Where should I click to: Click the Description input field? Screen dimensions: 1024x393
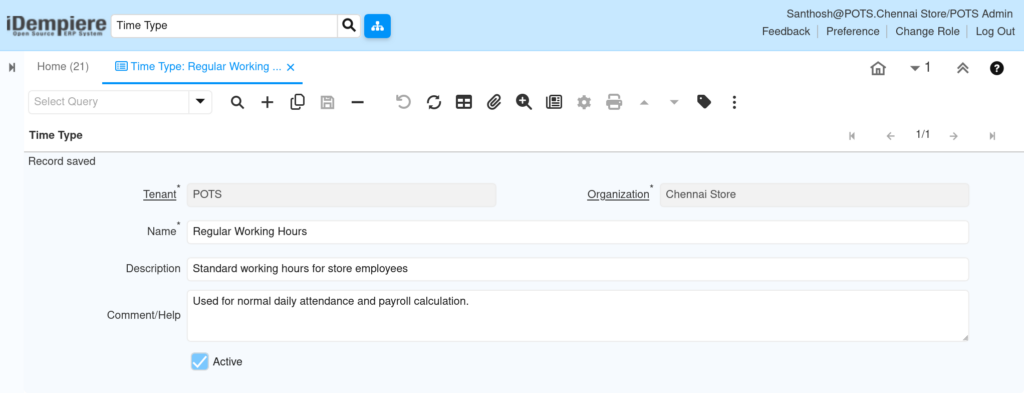(577, 269)
